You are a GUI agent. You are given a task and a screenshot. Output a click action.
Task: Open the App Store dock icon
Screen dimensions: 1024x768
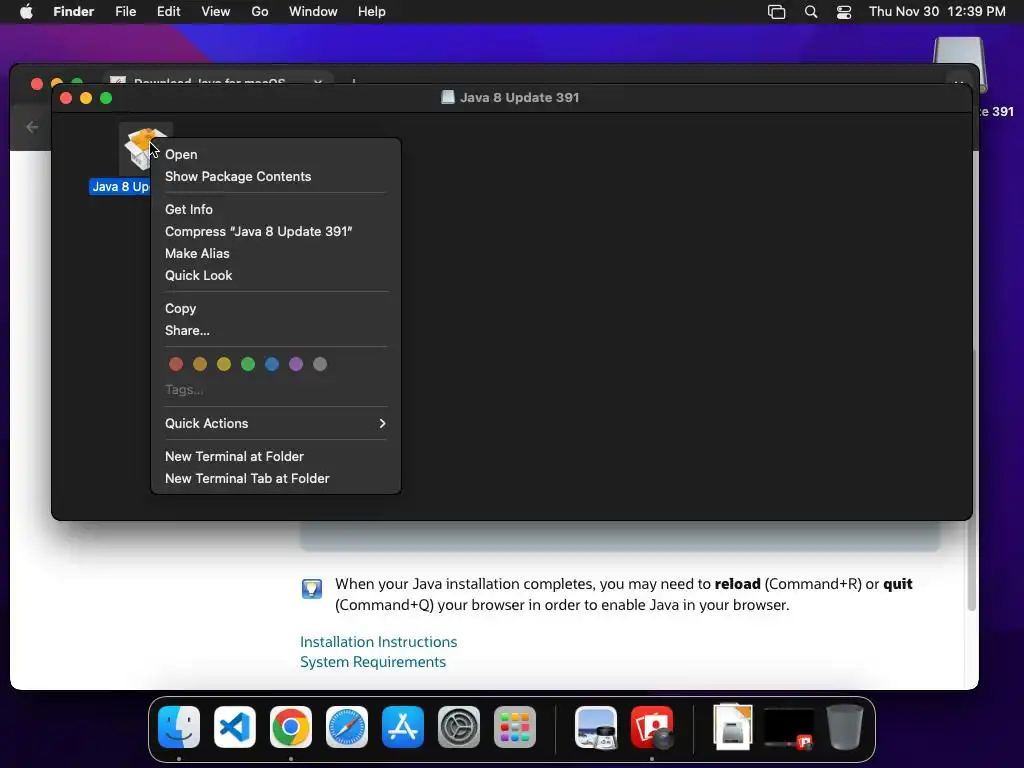coord(403,727)
